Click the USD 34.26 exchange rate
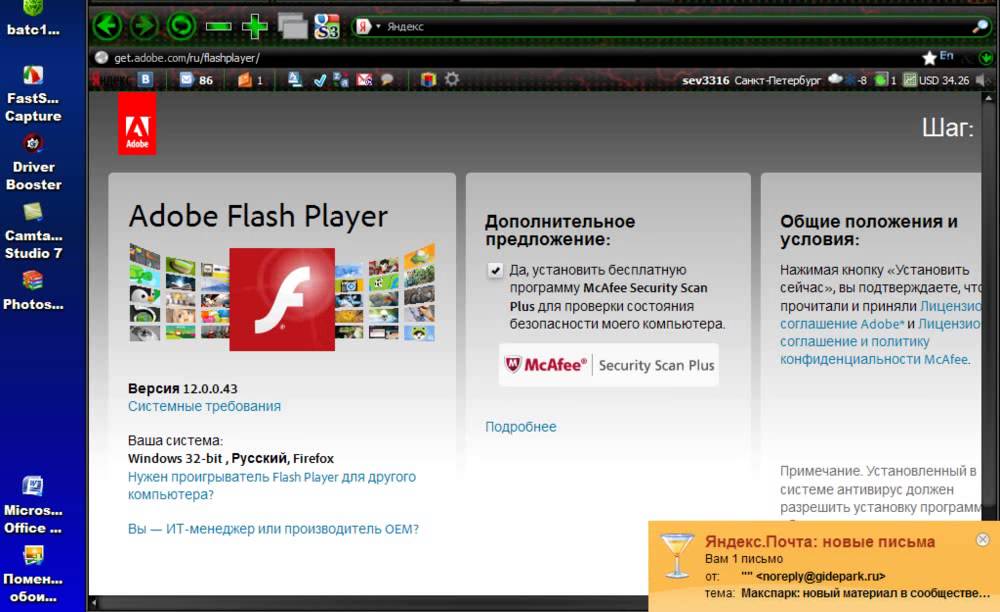This screenshot has height=612, width=1000. point(936,80)
